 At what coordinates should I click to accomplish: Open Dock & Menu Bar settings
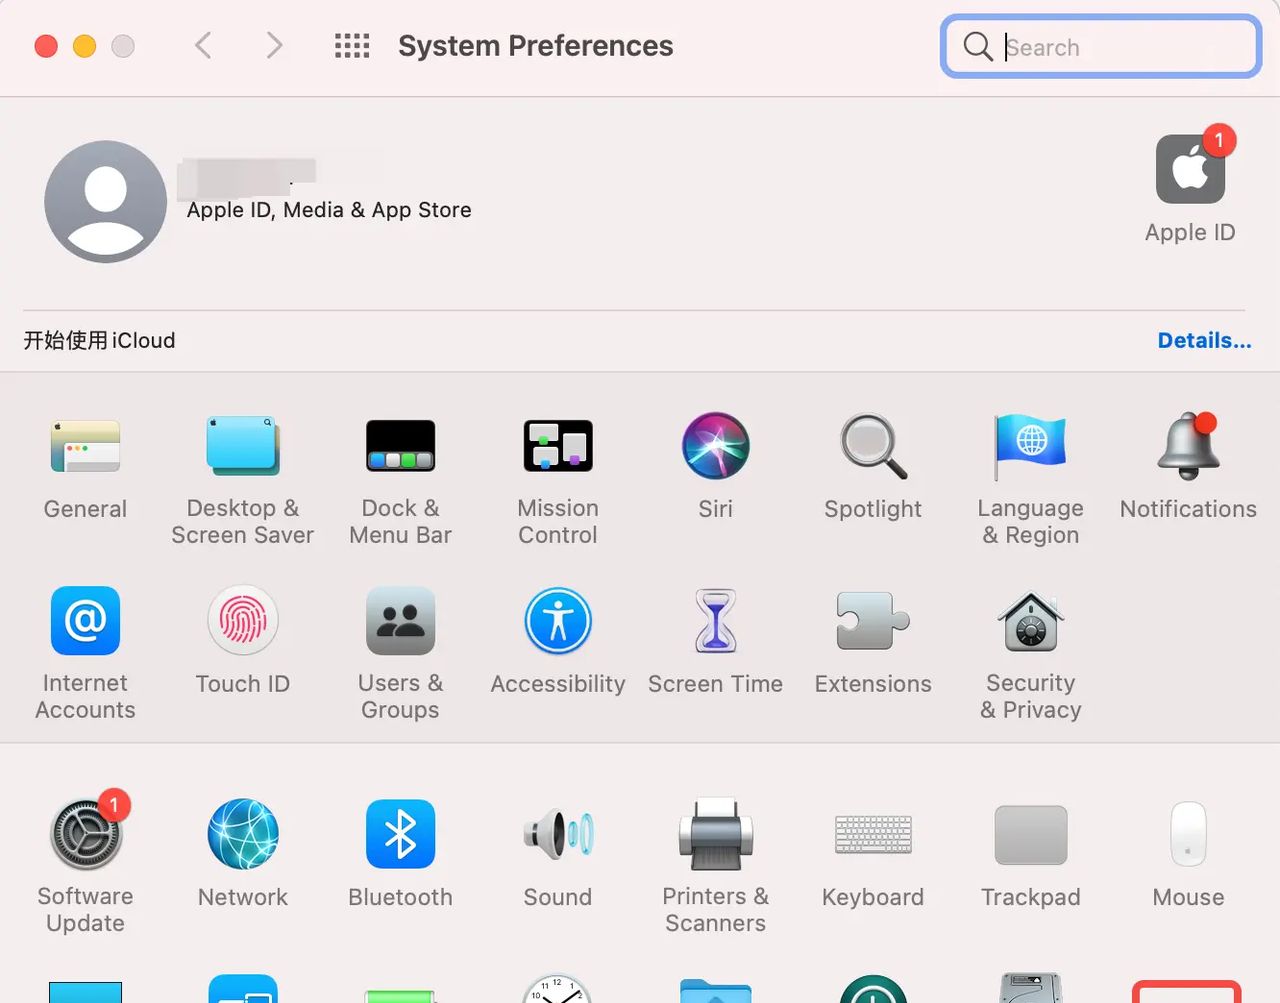click(x=400, y=446)
